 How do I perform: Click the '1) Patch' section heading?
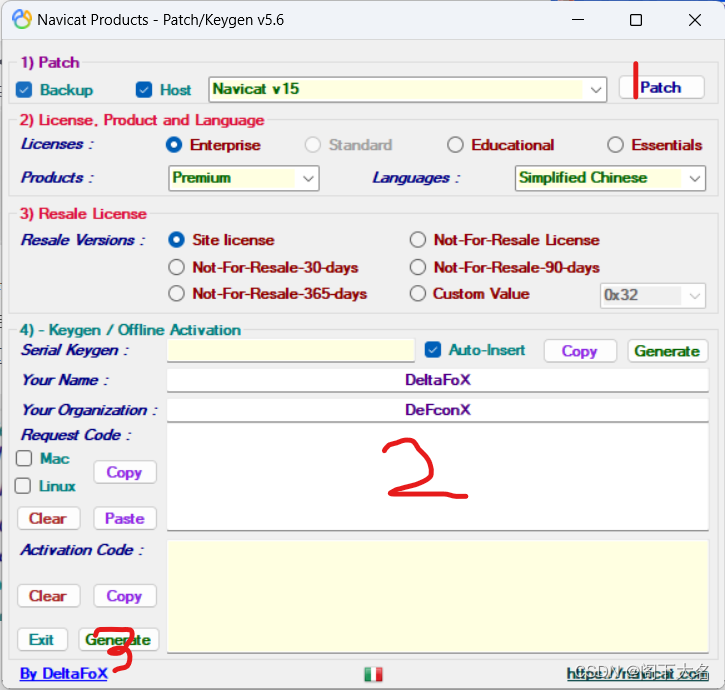pos(50,62)
